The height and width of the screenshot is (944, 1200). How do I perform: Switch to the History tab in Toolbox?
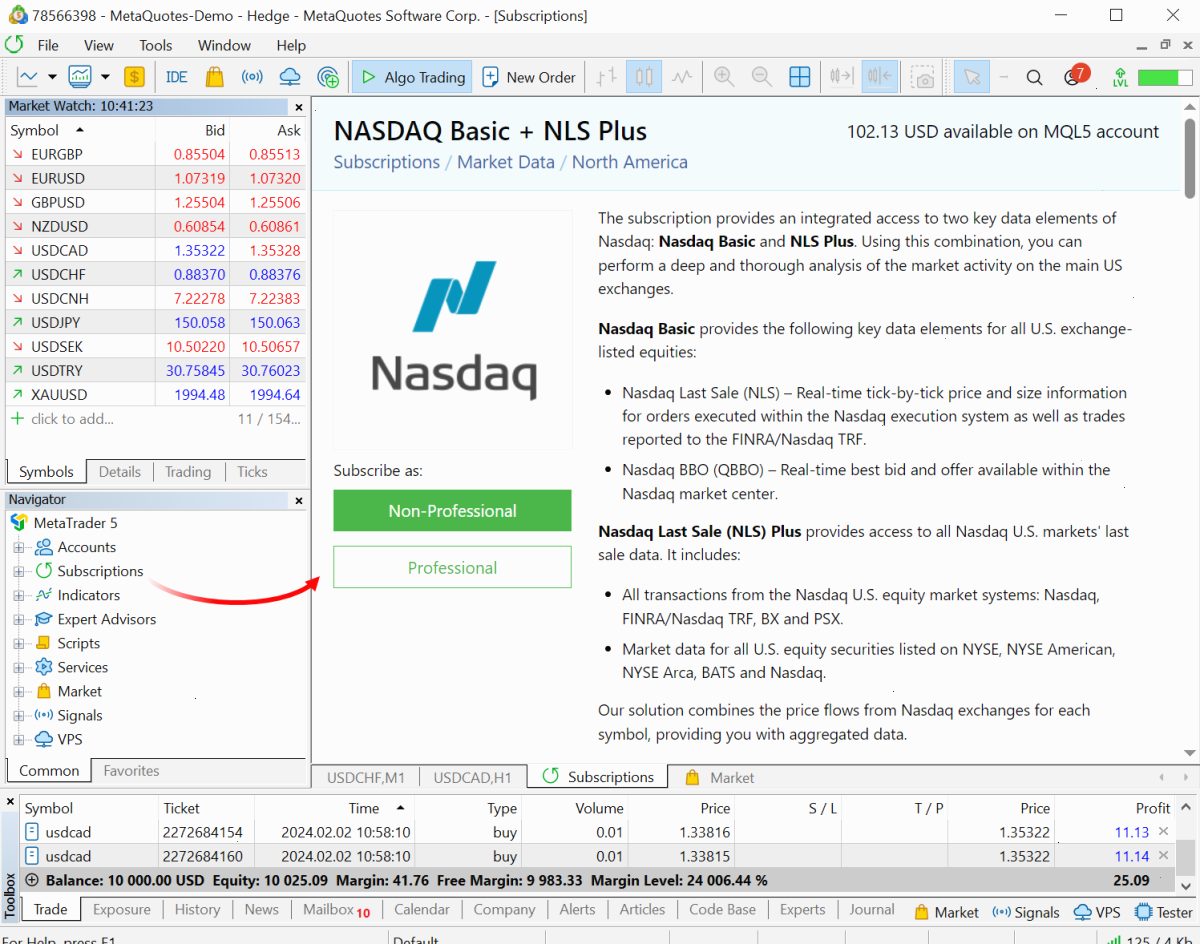[197, 909]
